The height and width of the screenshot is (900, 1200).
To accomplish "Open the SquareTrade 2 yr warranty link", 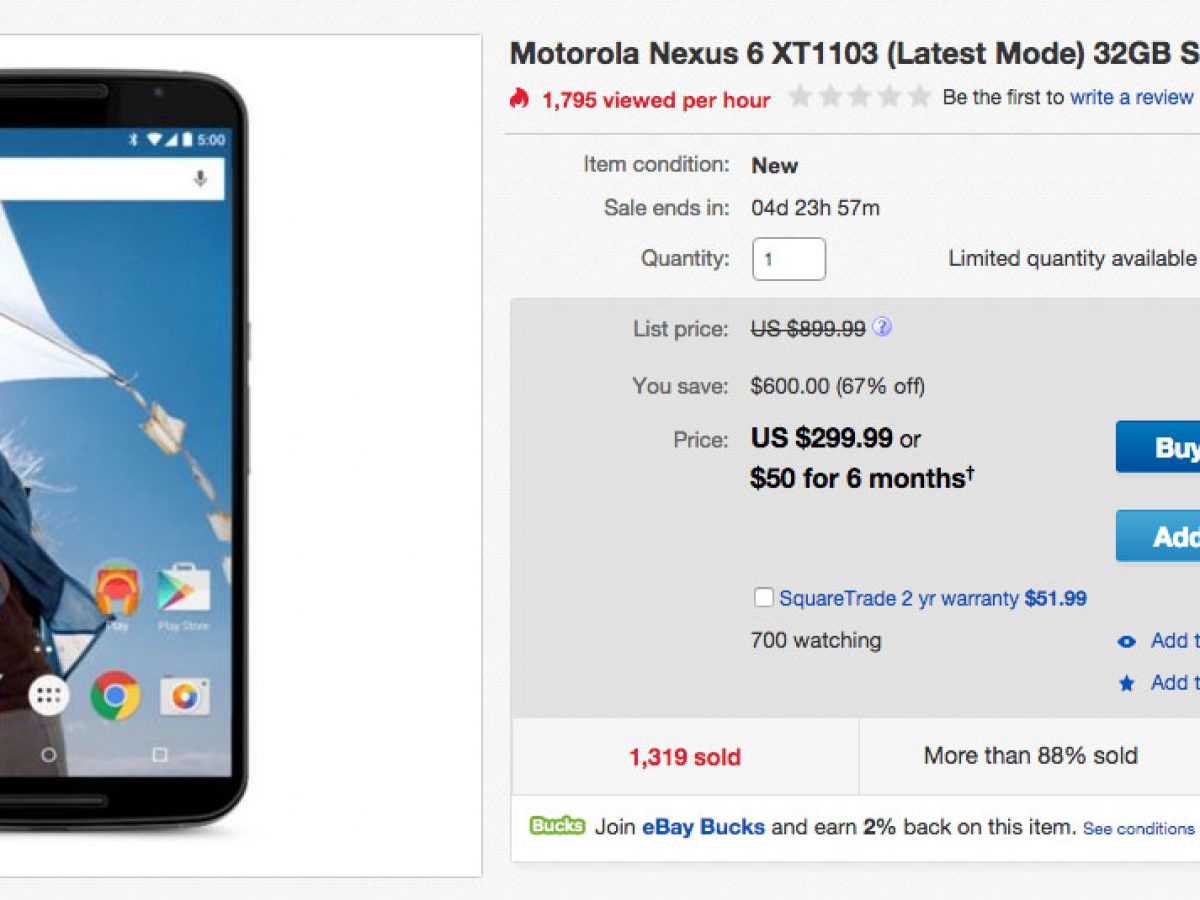I will pos(900,599).
